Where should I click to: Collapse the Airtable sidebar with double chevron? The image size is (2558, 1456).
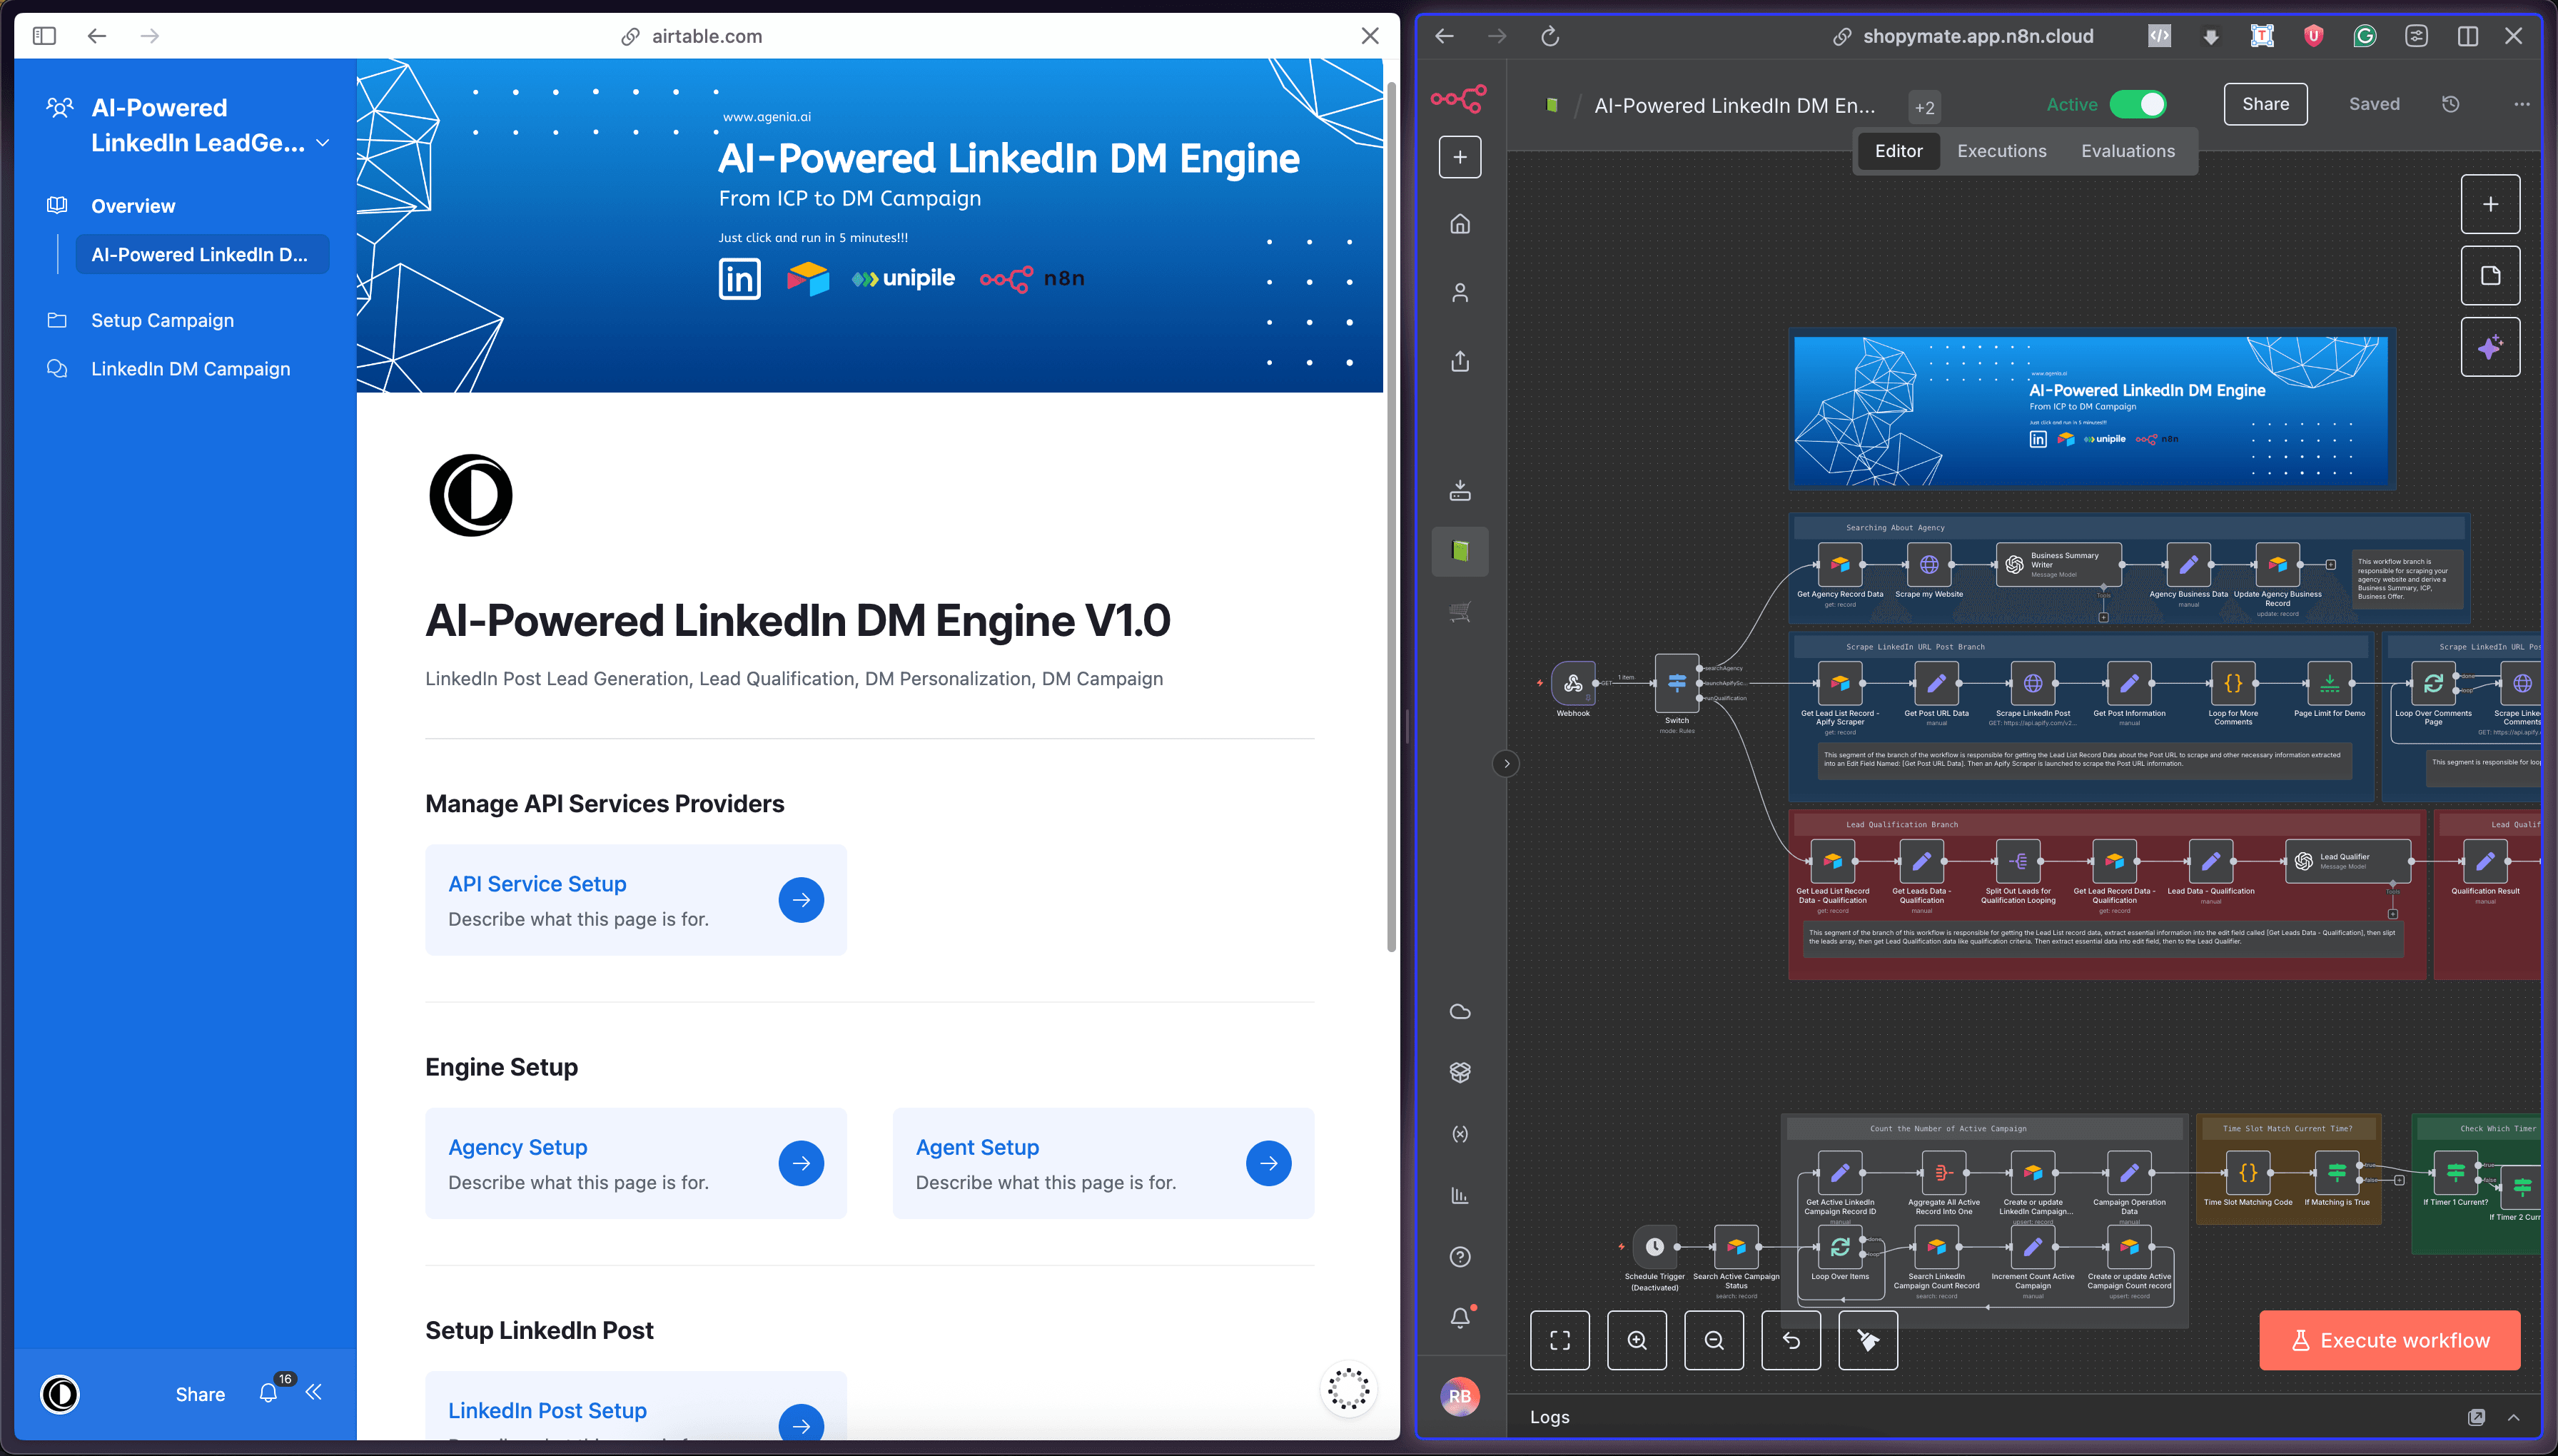(x=314, y=1392)
